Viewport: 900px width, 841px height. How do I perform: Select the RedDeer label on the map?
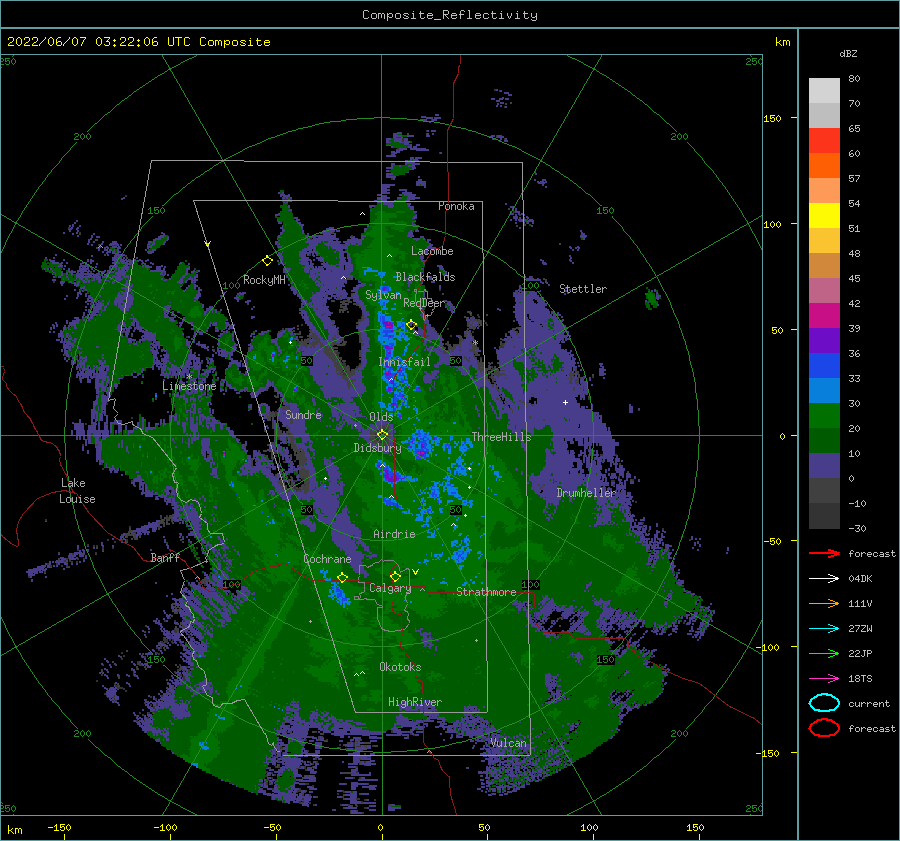424,303
